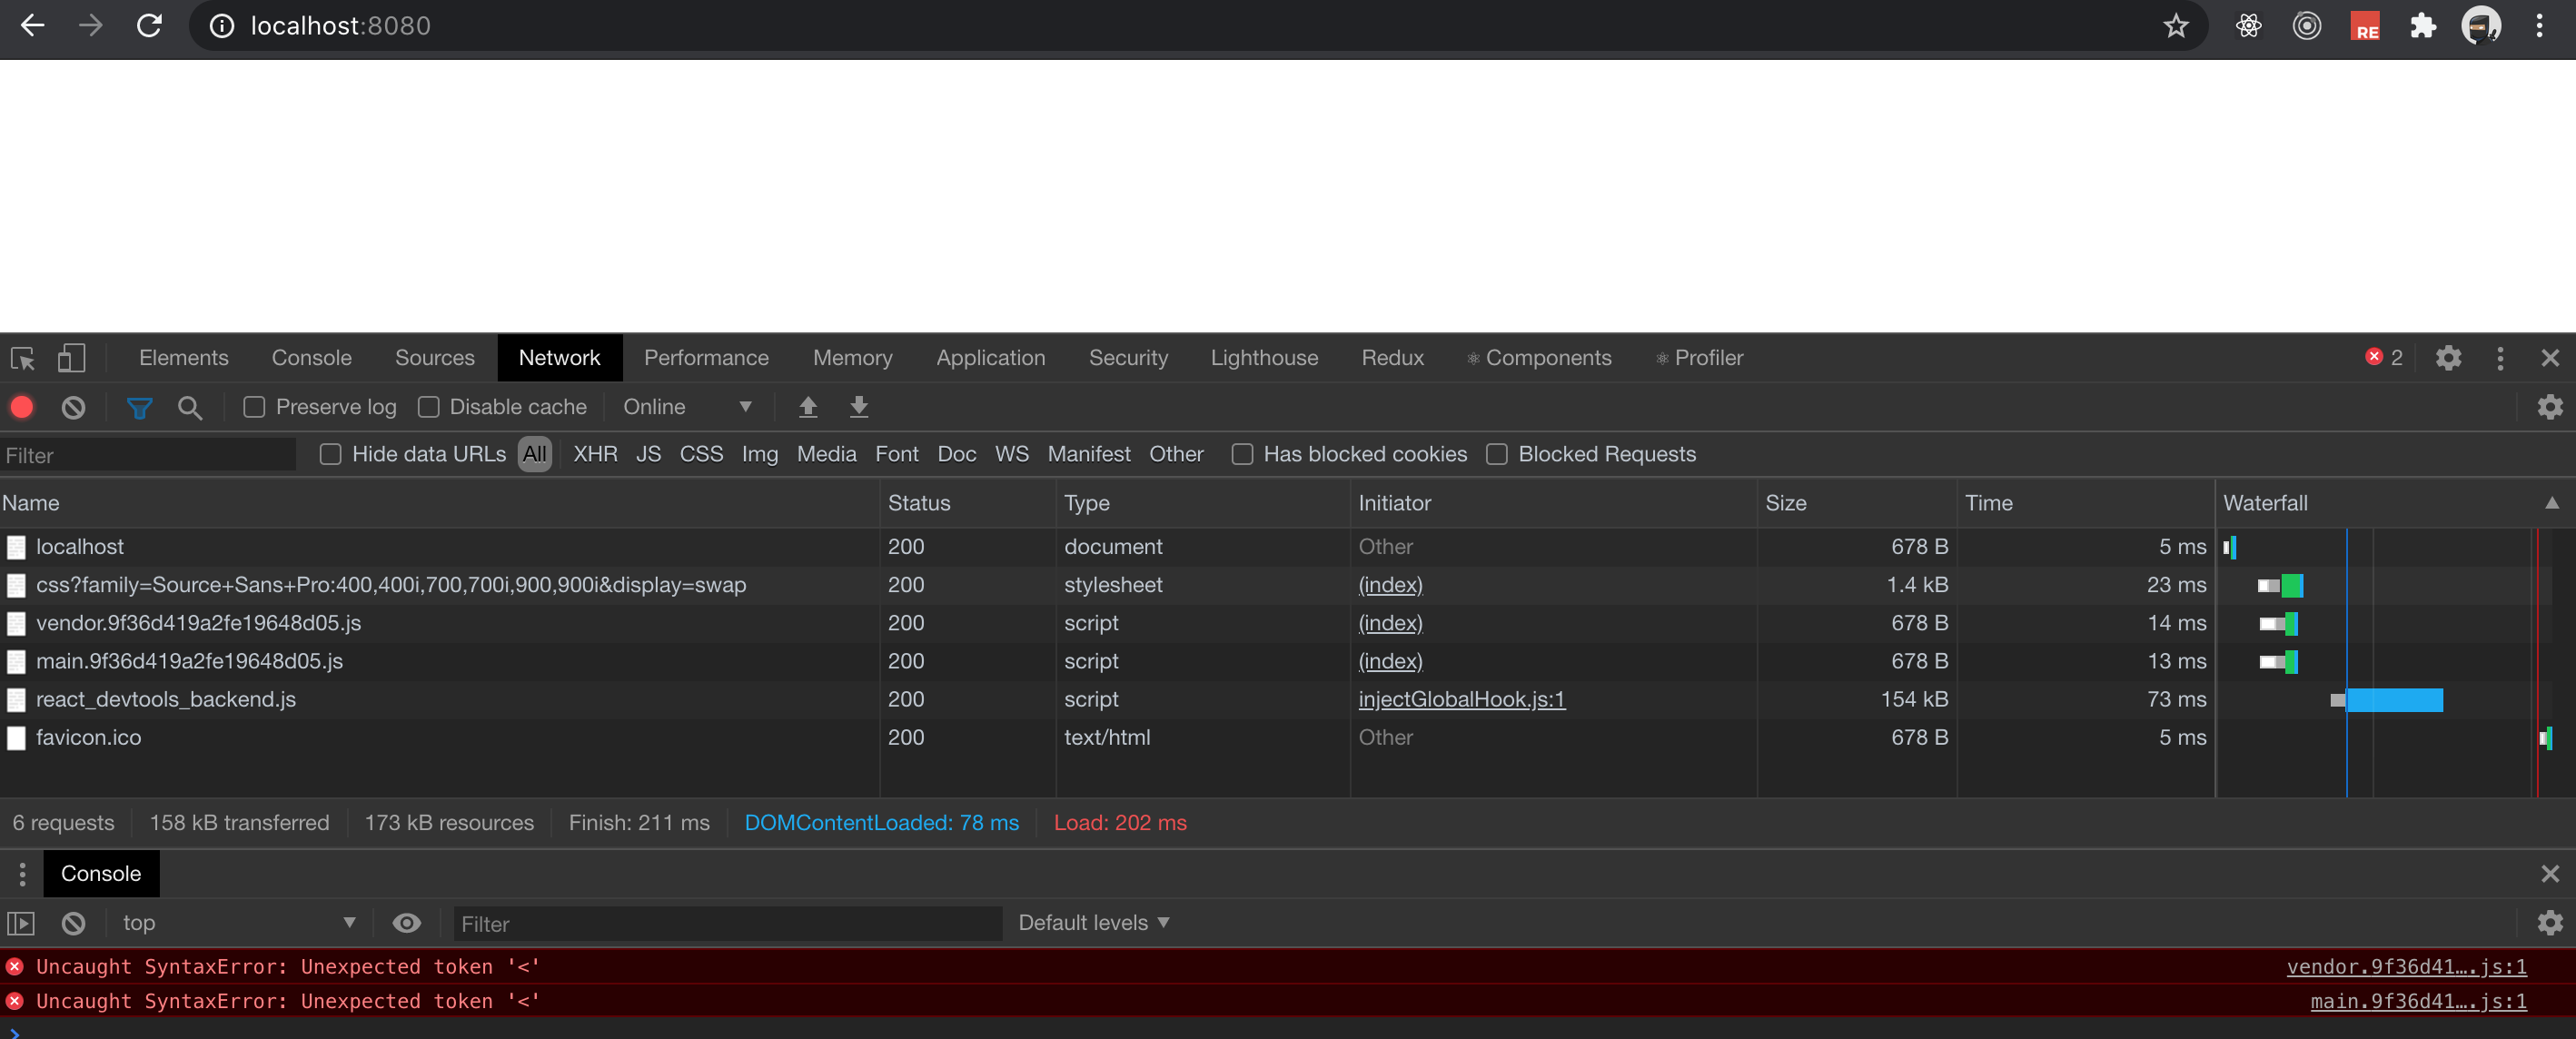Open the Redux panel
This screenshot has width=2576, height=1039.
[1392, 357]
